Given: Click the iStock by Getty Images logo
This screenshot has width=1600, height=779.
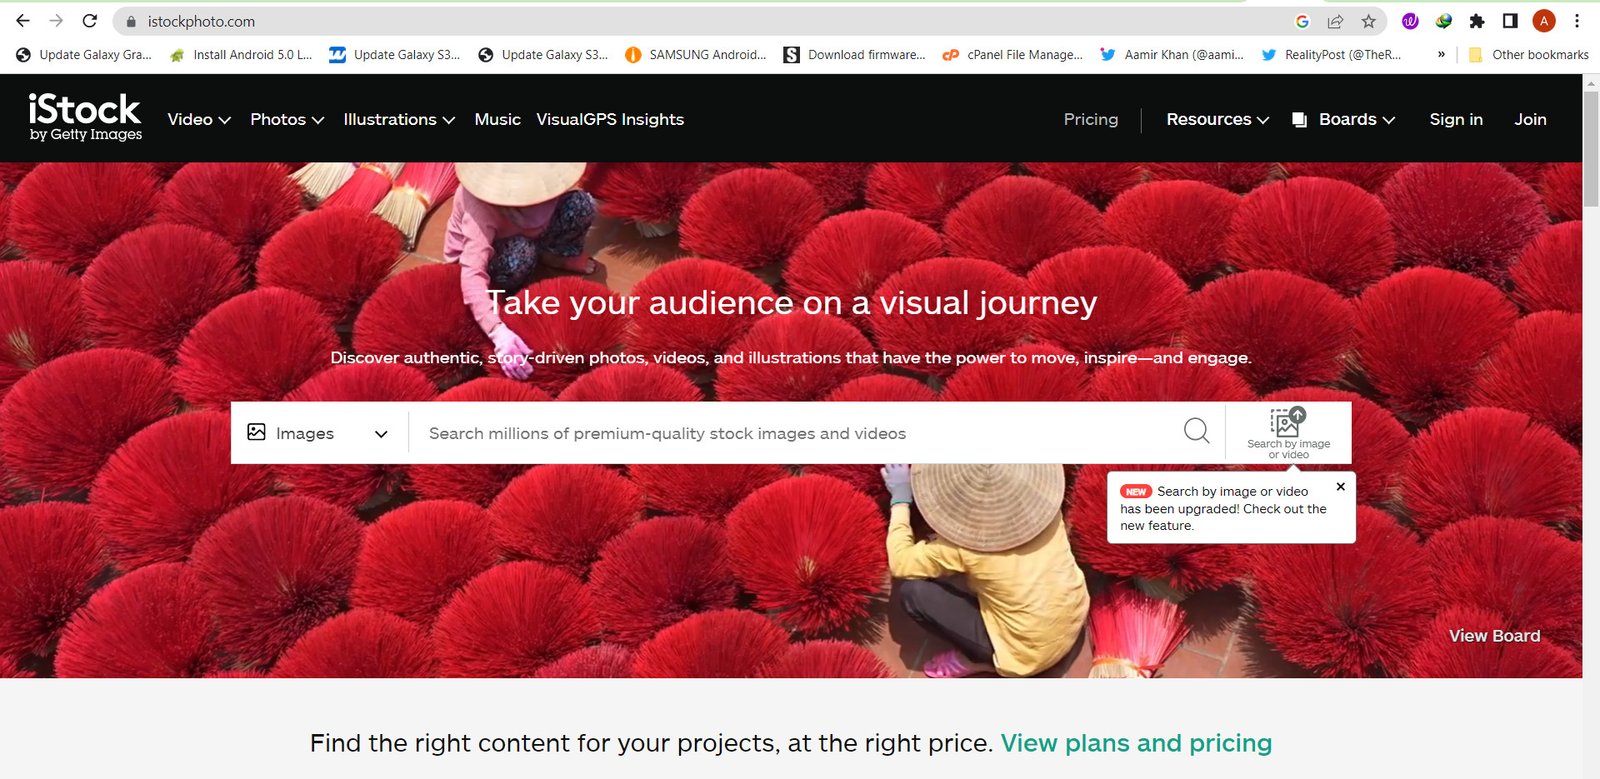Looking at the screenshot, I should 85,118.
